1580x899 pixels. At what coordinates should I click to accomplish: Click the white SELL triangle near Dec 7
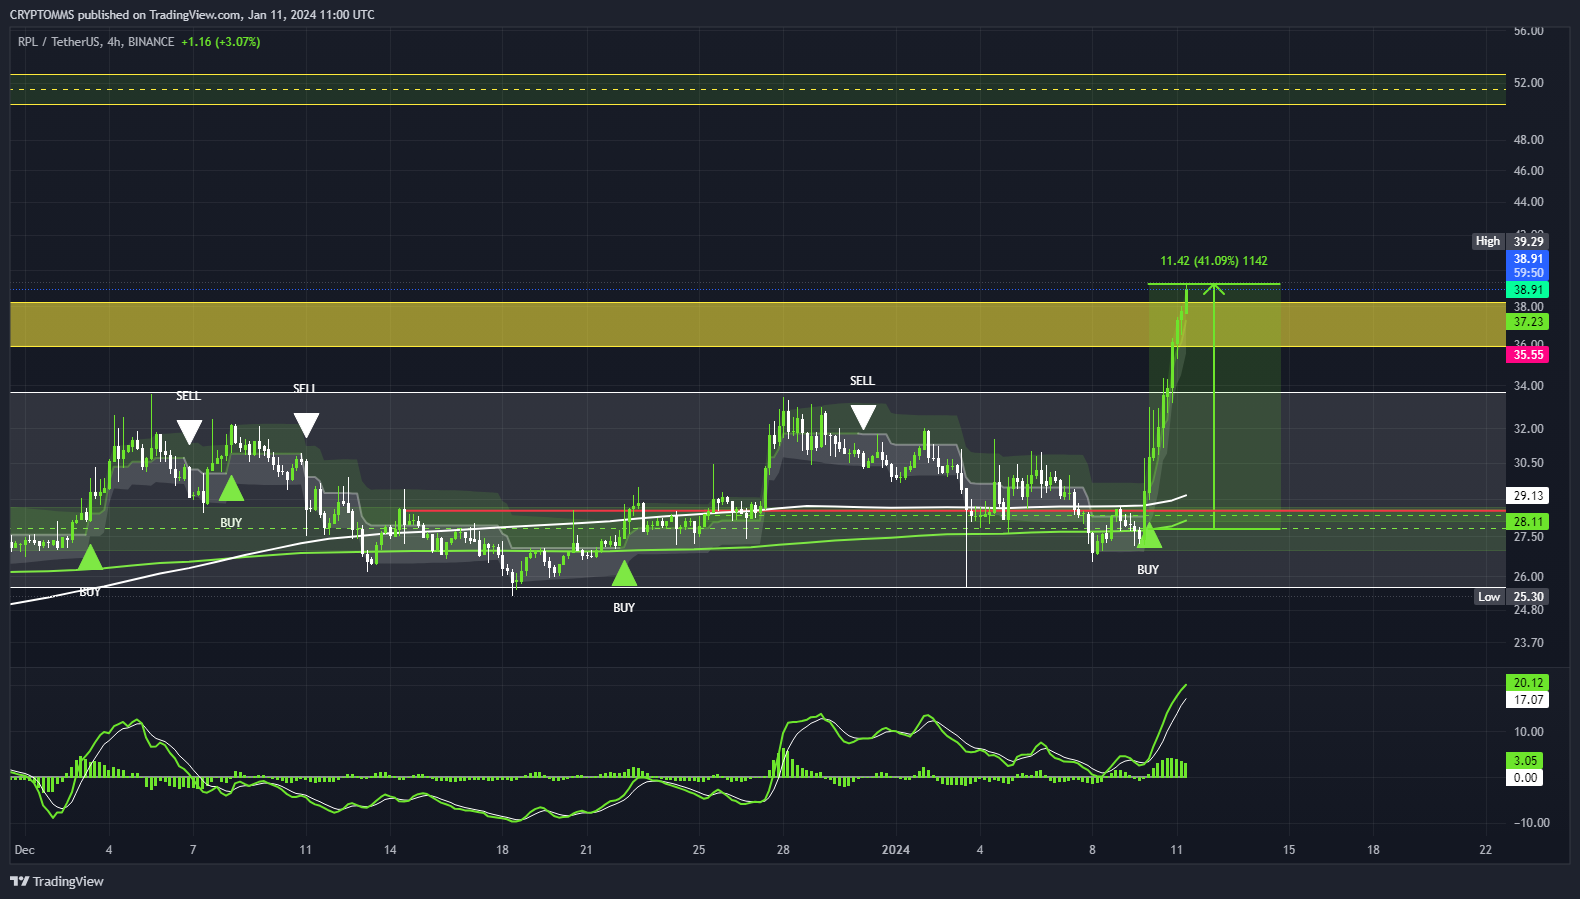[189, 432]
